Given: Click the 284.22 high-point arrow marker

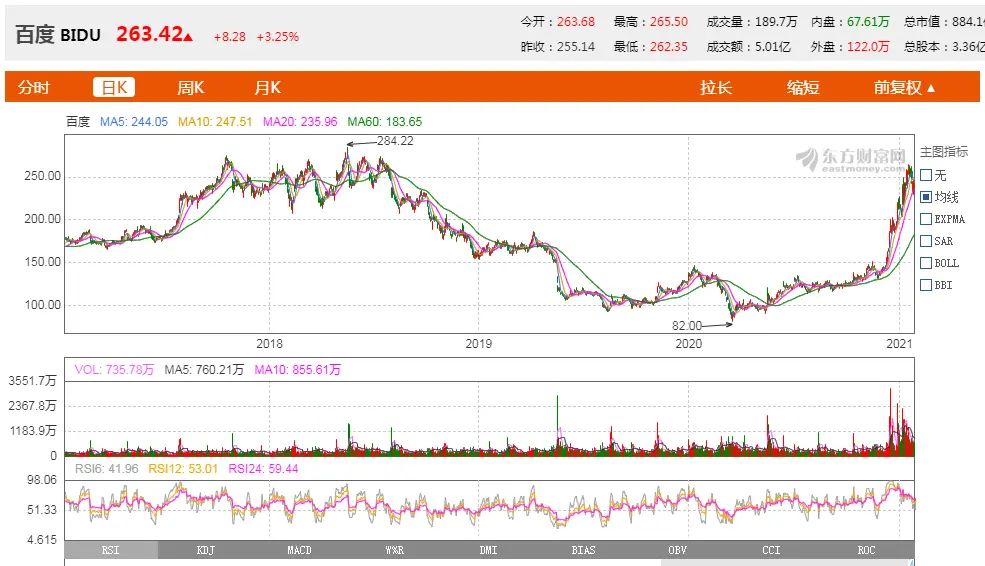Looking at the screenshot, I should click(361, 143).
